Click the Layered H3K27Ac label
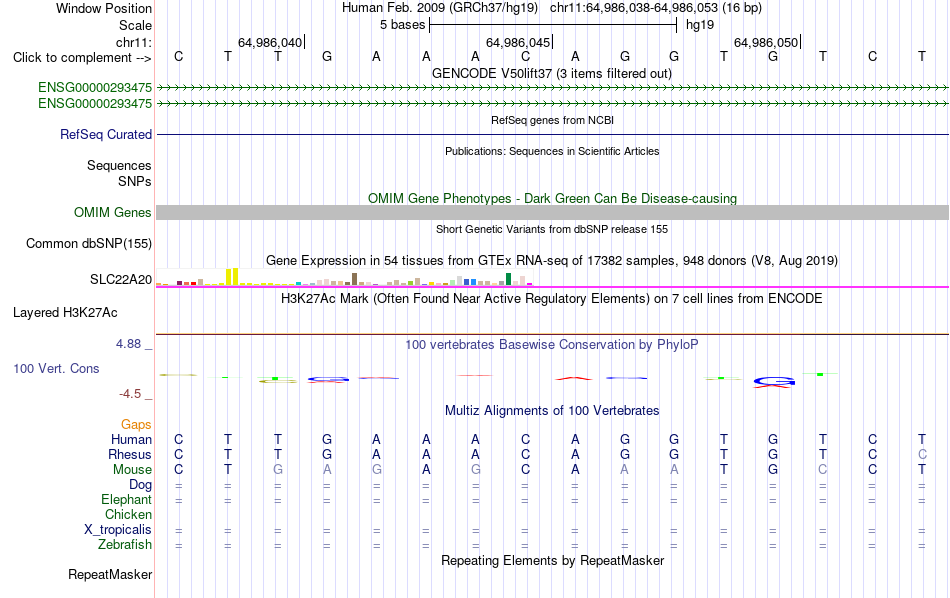 [65, 313]
